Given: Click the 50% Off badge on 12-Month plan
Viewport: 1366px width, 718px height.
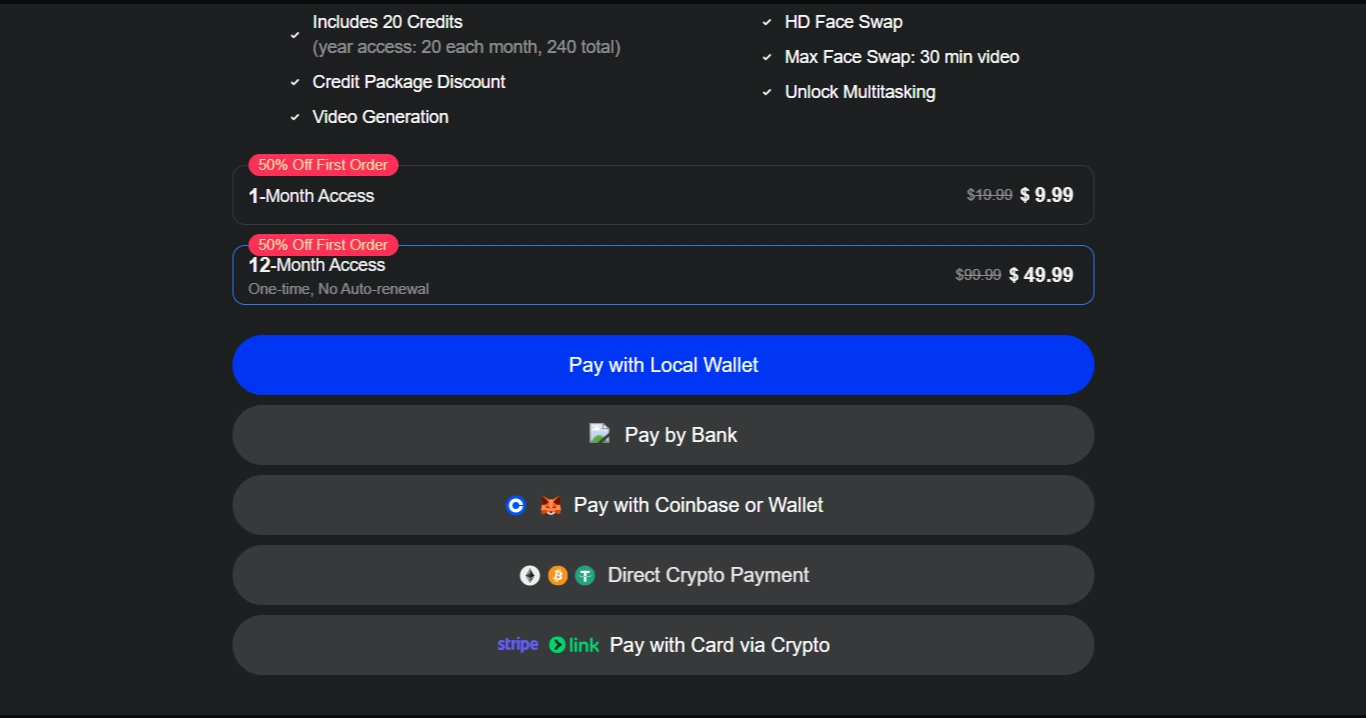Looking at the screenshot, I should click(323, 244).
